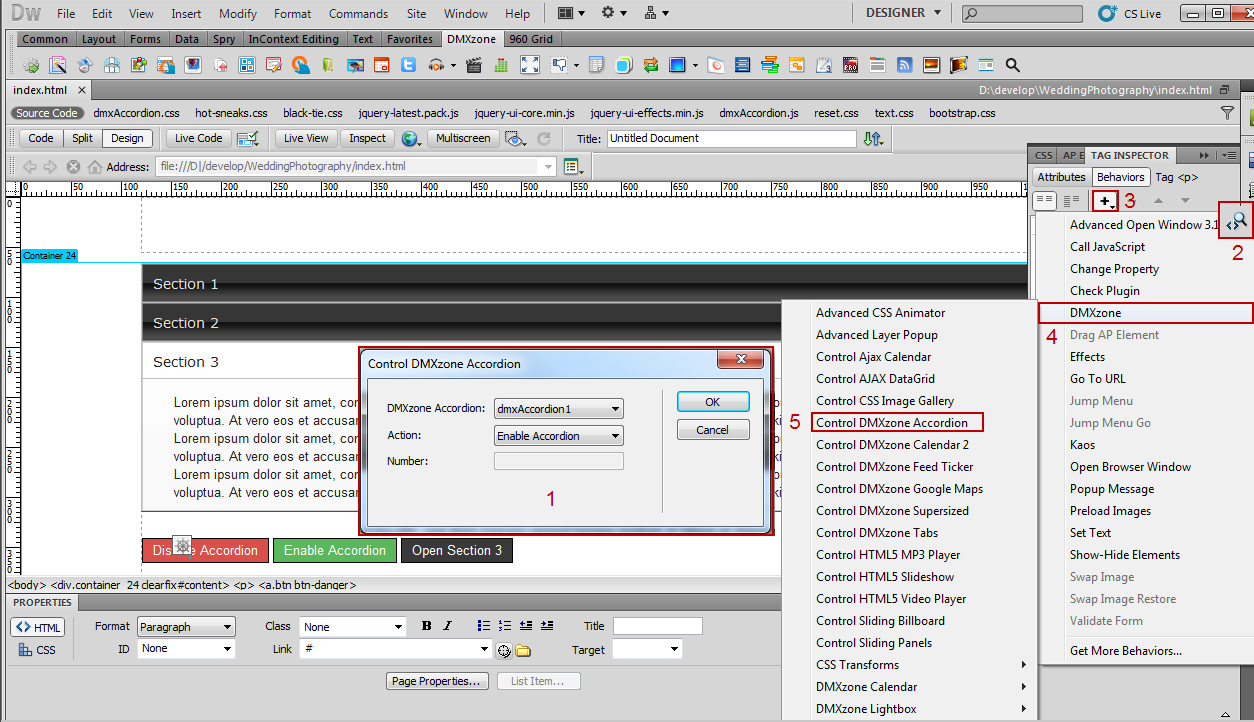The height and width of the screenshot is (722, 1254).
Task: Toggle Live Code mode
Action: tap(199, 139)
